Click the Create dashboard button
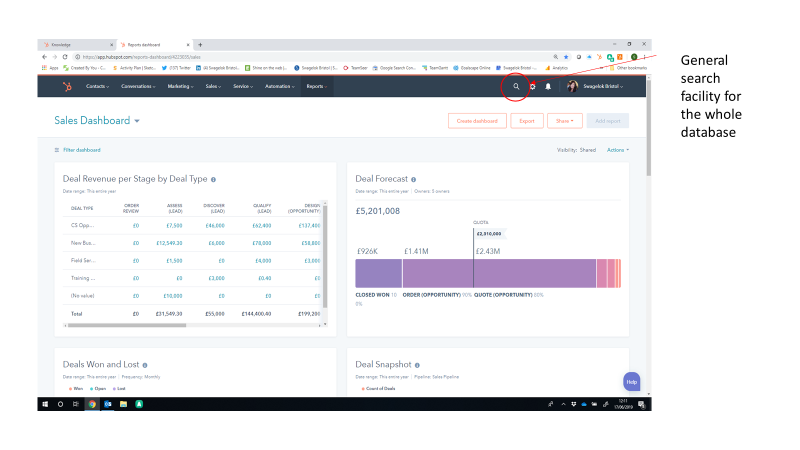800x450 pixels. [477, 121]
